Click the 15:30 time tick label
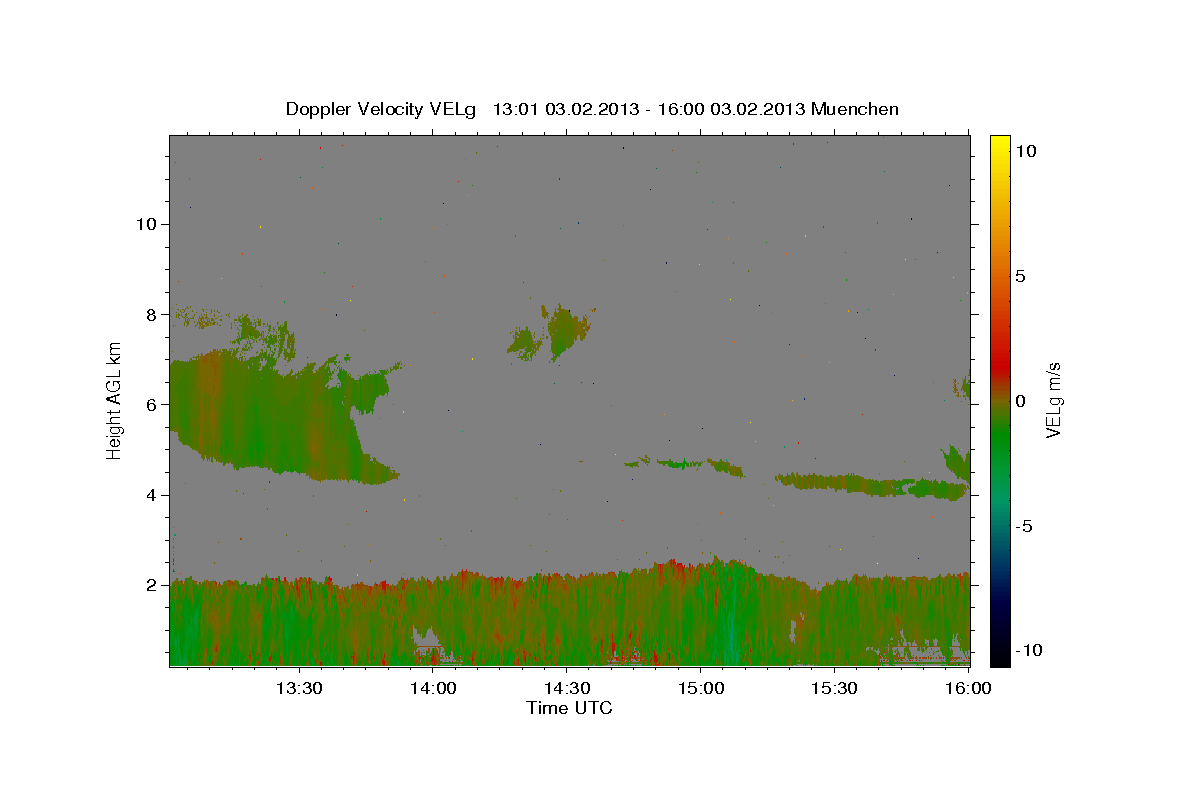 (x=834, y=689)
